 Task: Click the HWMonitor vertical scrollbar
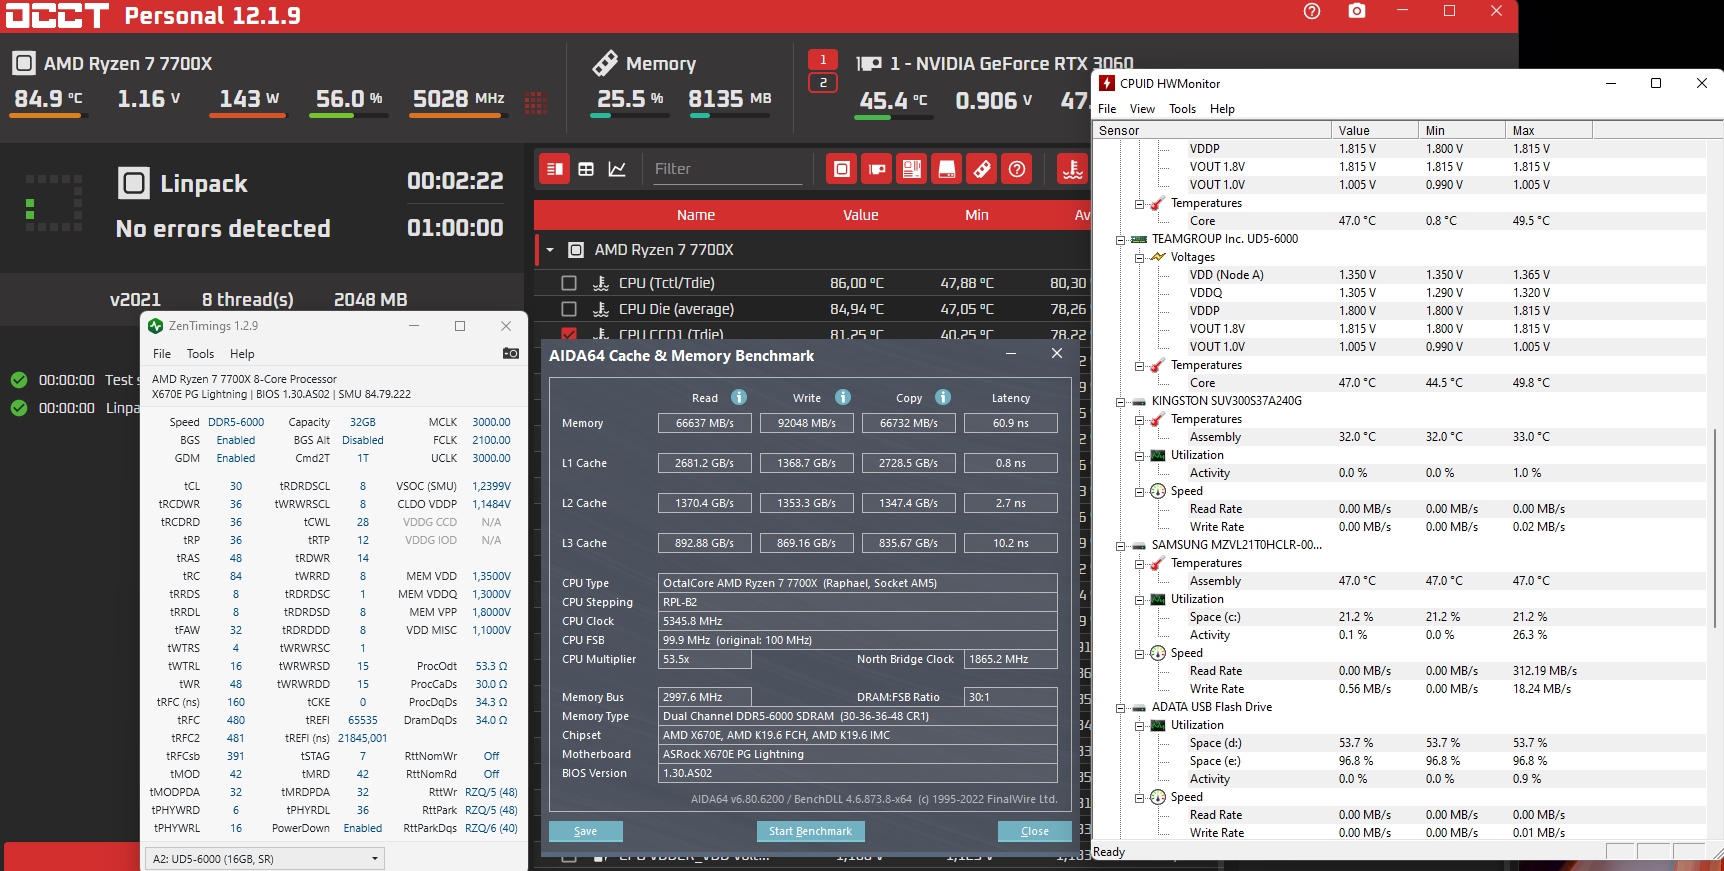pos(1716,528)
